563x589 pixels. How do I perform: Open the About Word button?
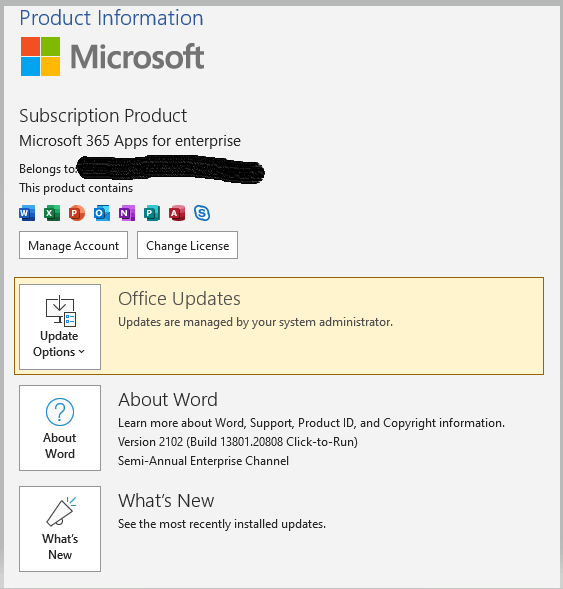pos(60,428)
